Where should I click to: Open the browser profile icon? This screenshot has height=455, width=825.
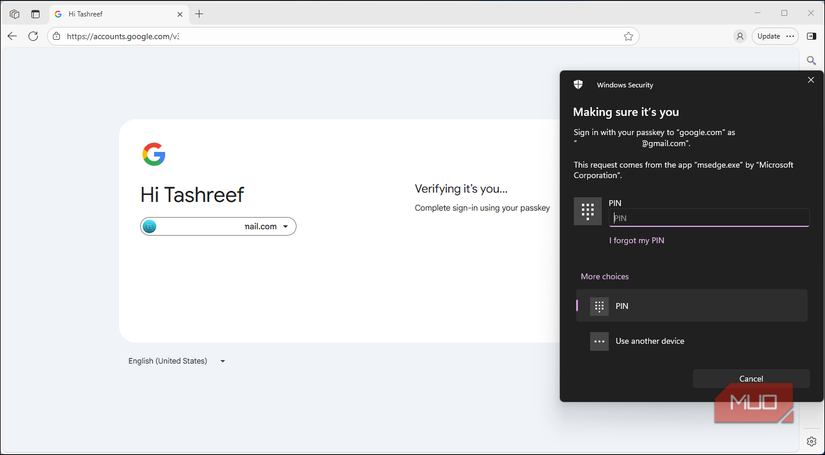tap(740, 36)
